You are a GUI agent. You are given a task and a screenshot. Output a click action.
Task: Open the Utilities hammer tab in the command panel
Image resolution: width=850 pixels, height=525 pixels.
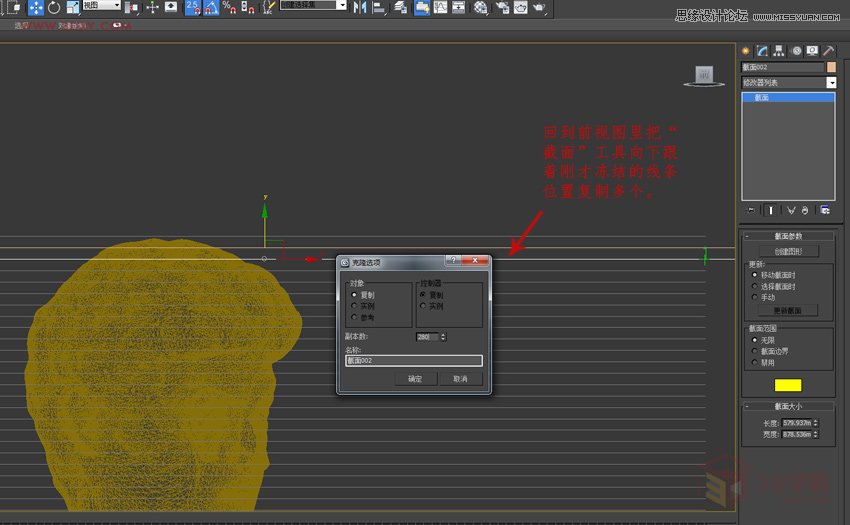click(x=828, y=50)
